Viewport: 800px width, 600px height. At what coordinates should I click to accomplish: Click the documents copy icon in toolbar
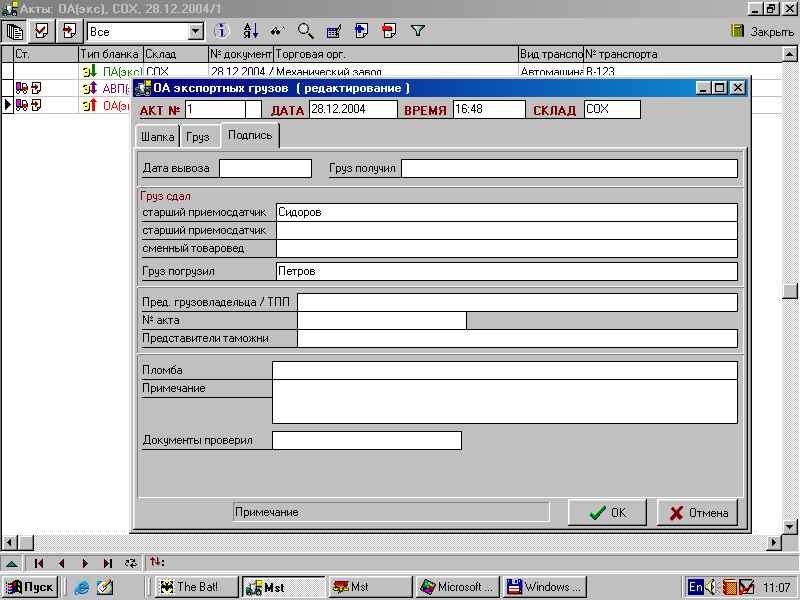14,31
